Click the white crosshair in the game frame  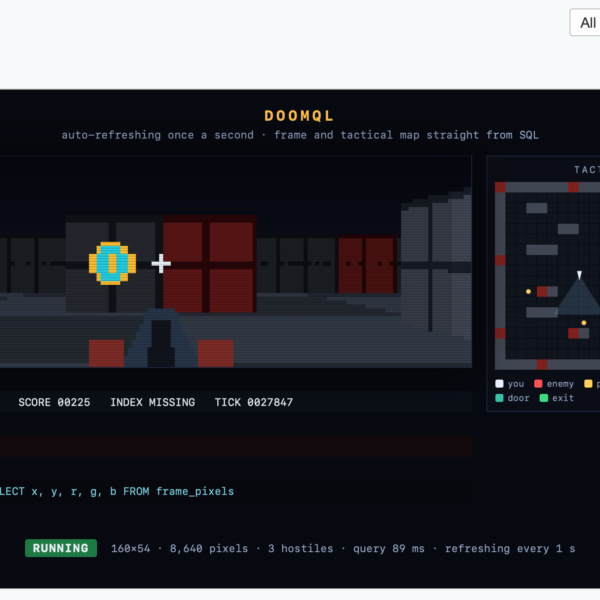point(161,263)
